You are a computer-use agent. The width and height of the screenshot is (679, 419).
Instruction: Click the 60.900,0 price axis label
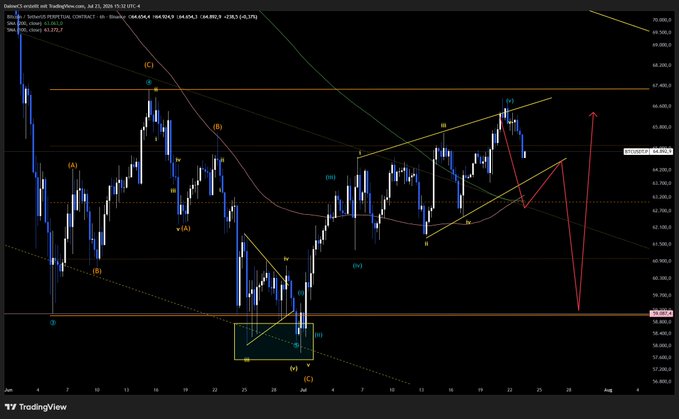point(662,261)
